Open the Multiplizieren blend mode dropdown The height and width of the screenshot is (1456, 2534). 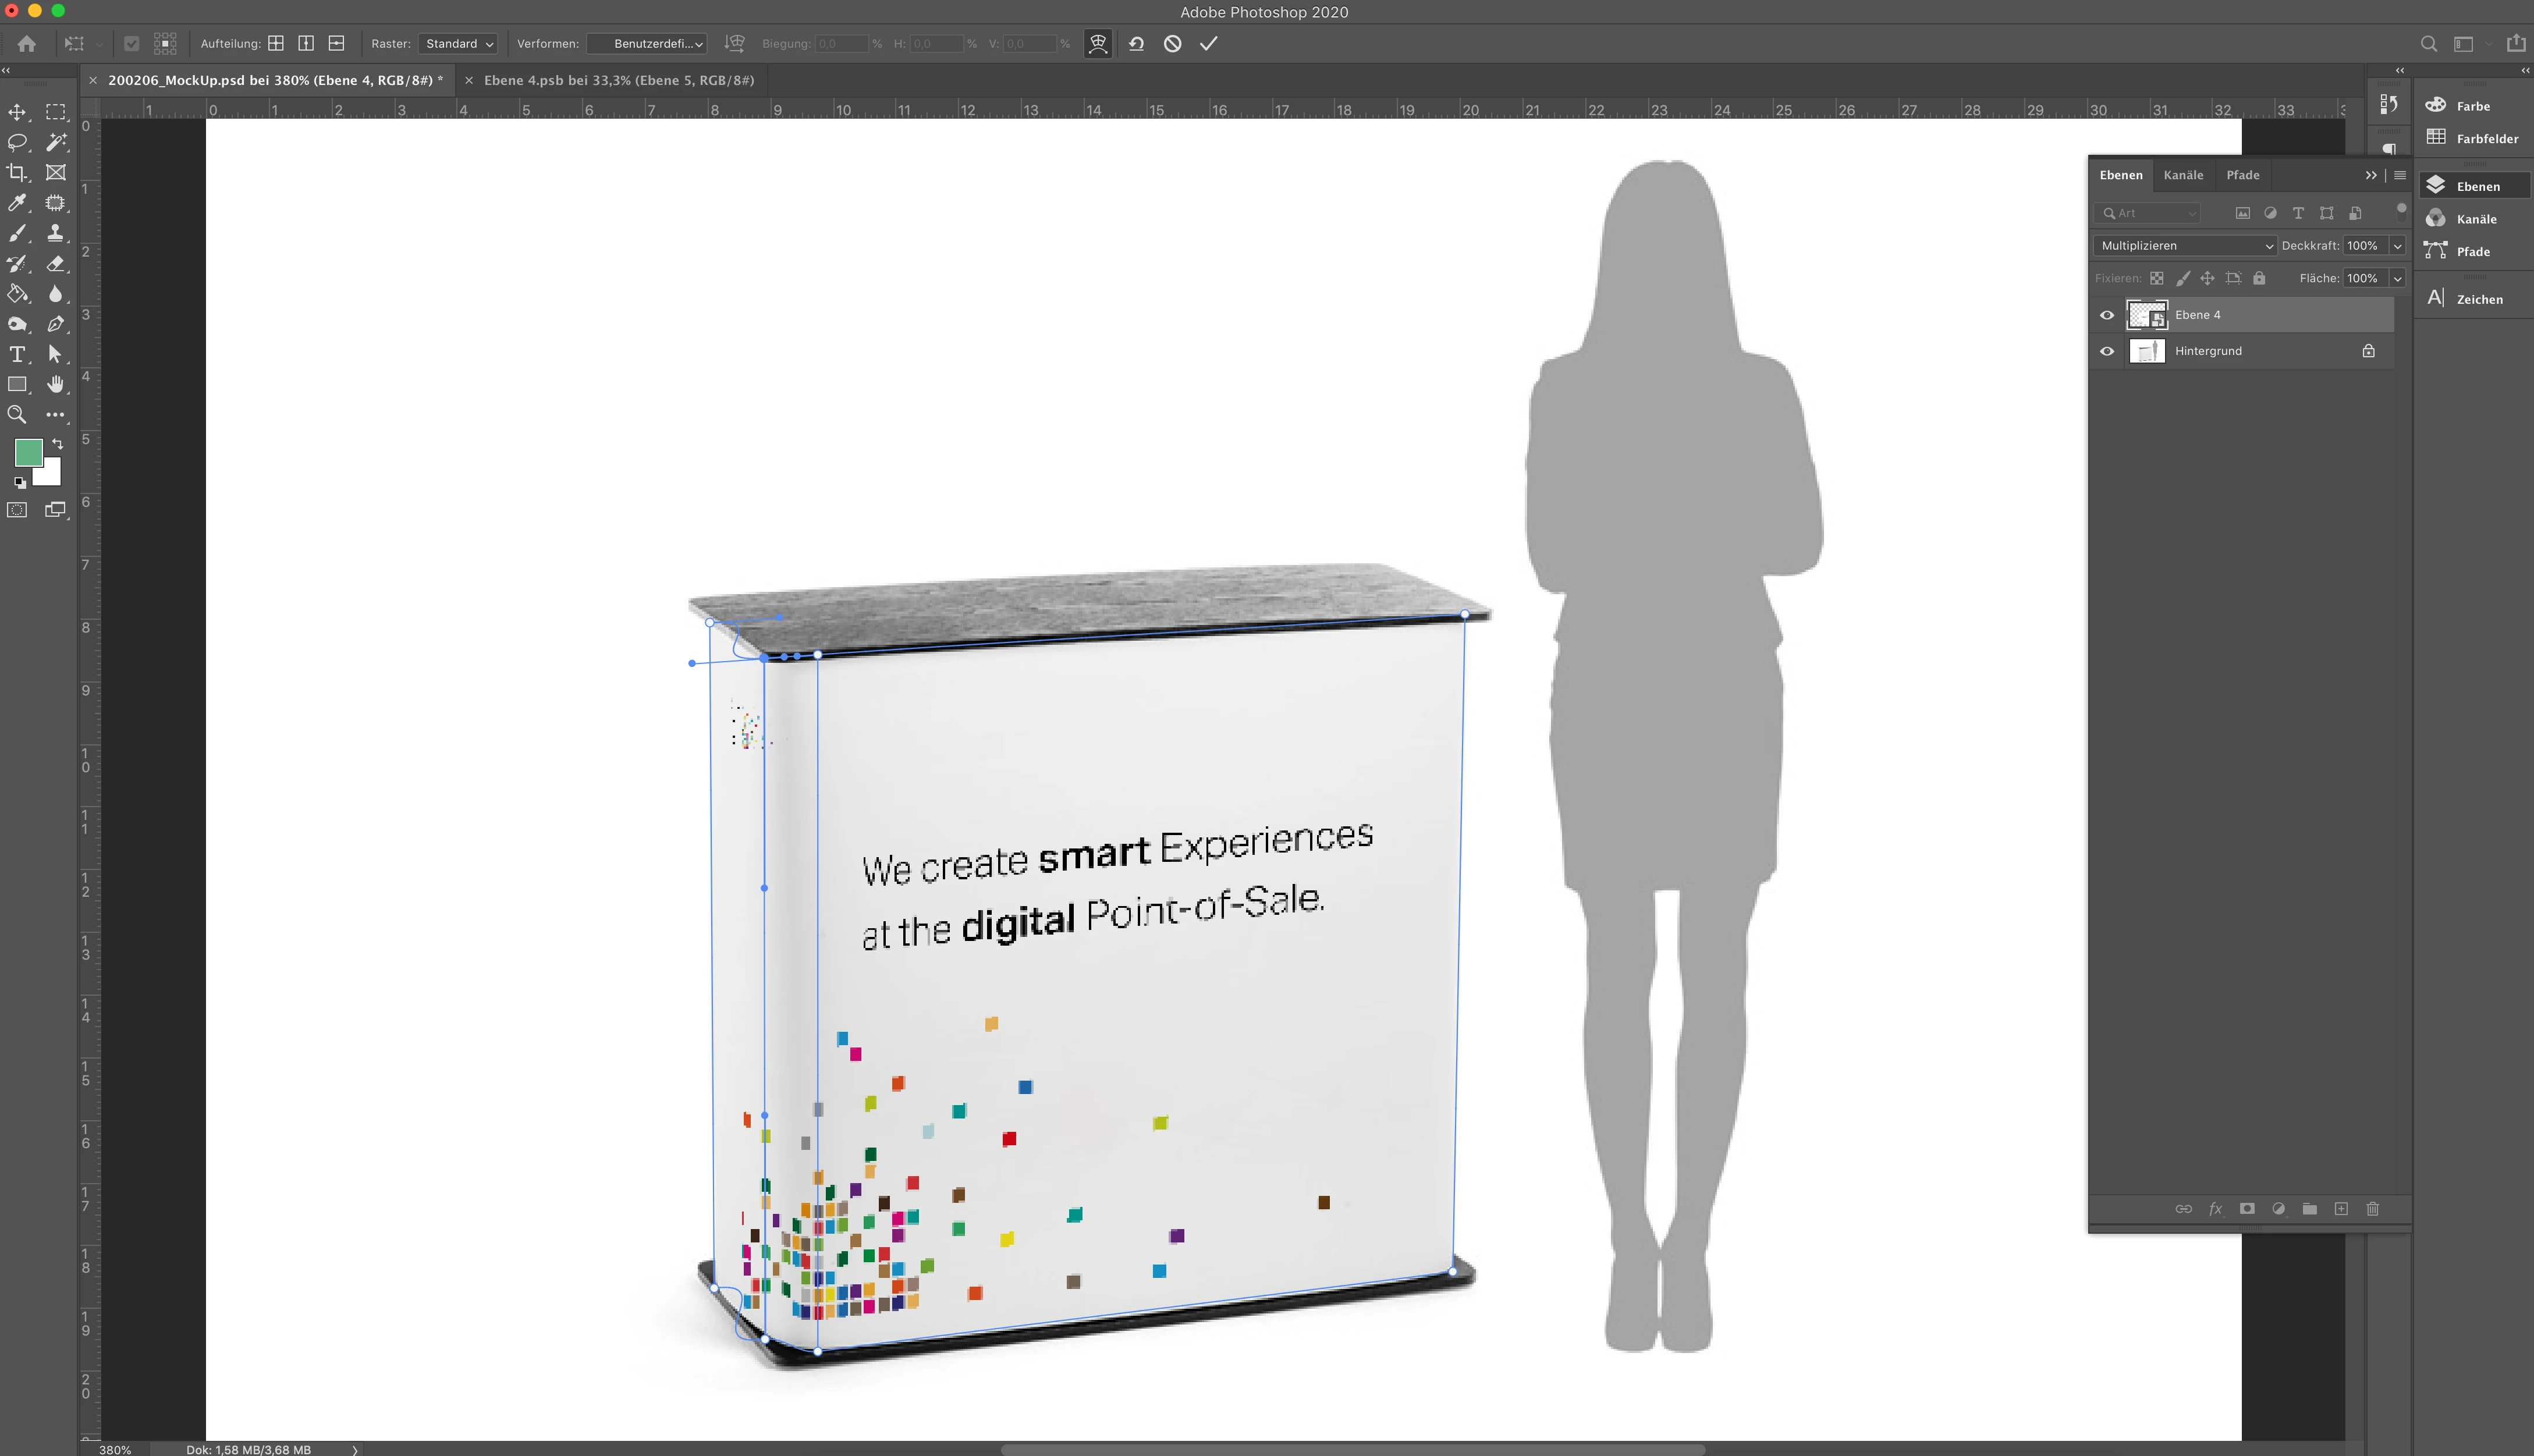(2185, 246)
